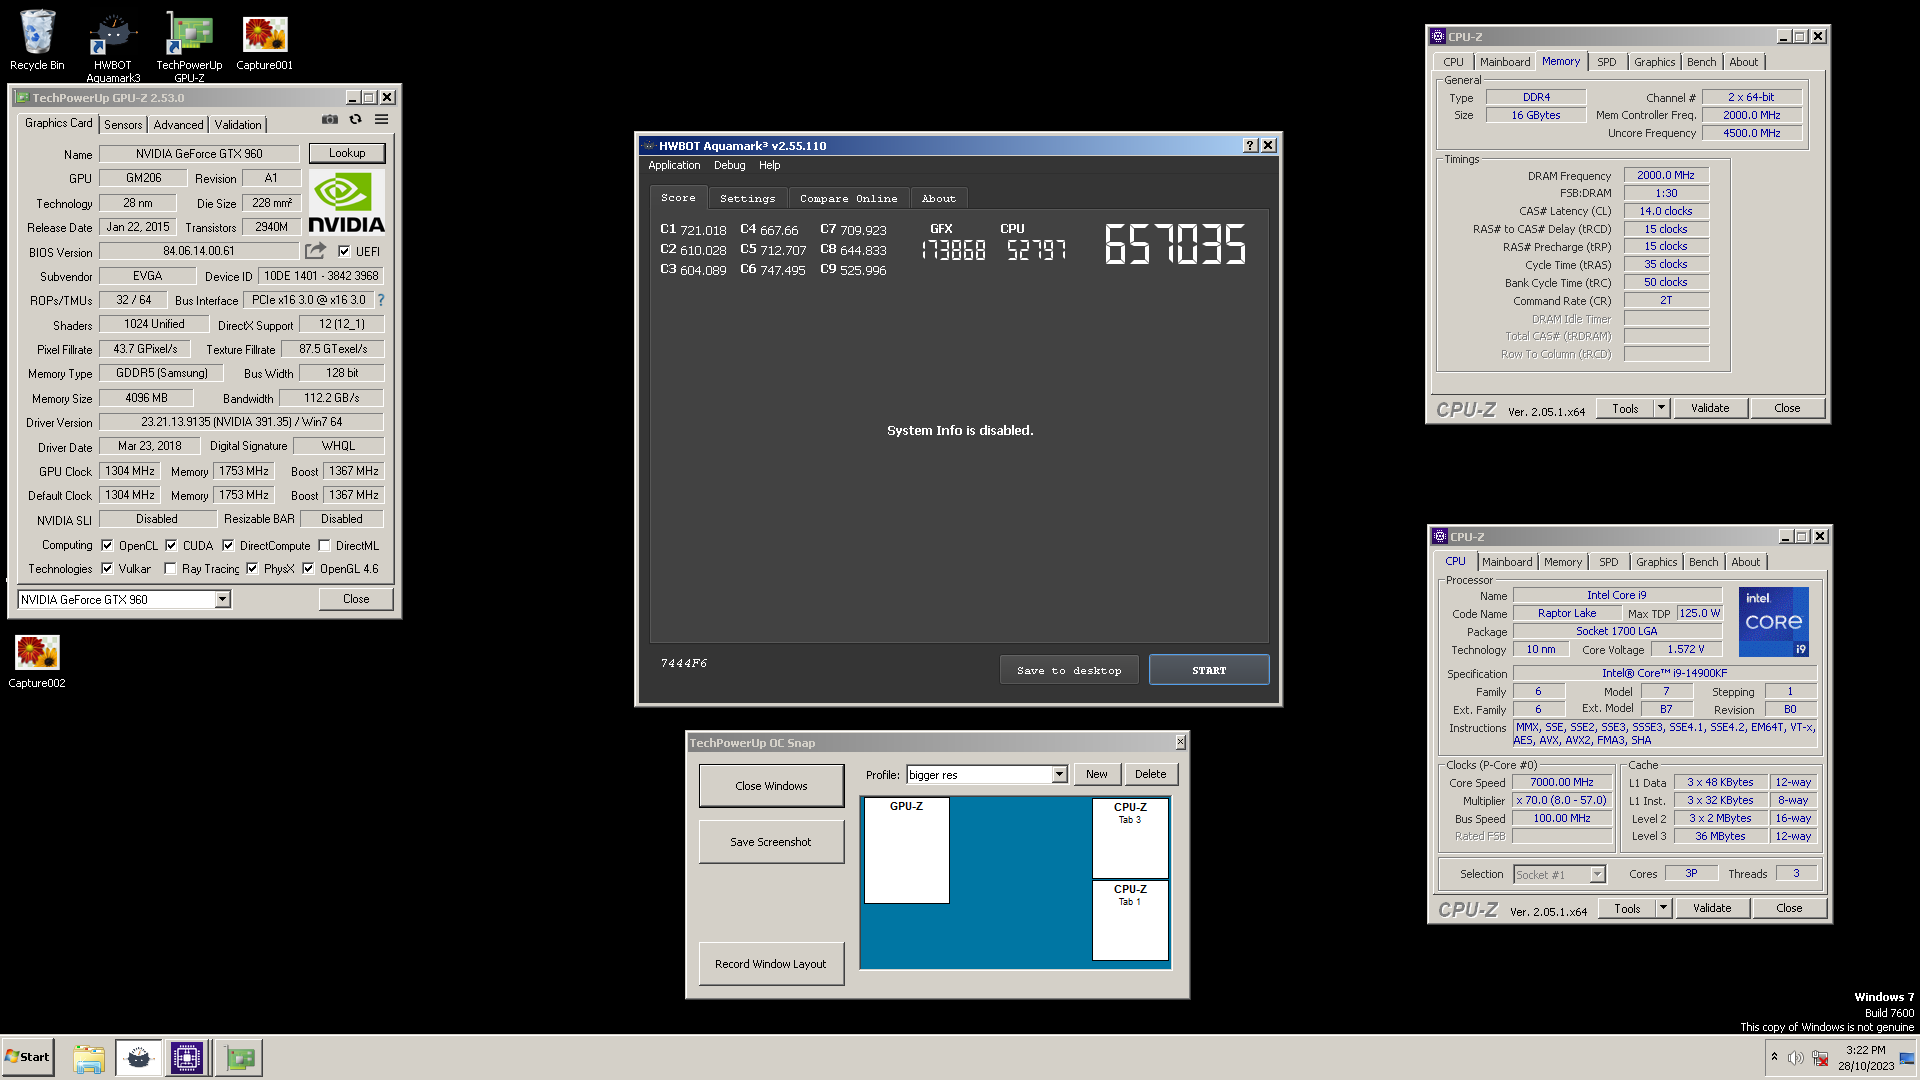Screen dimensions: 1920x1080
Task: Click the volume speaker tray icon
Action: click(x=1796, y=1058)
